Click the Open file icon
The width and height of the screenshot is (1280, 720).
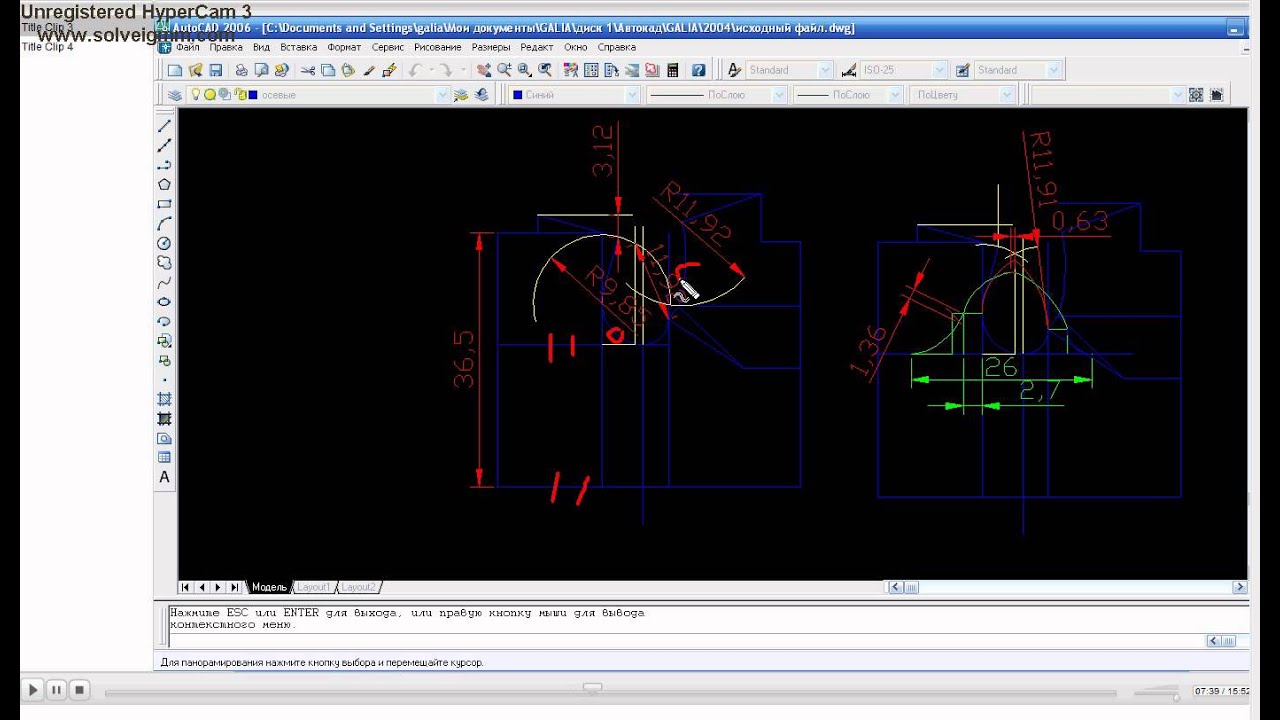[195, 70]
